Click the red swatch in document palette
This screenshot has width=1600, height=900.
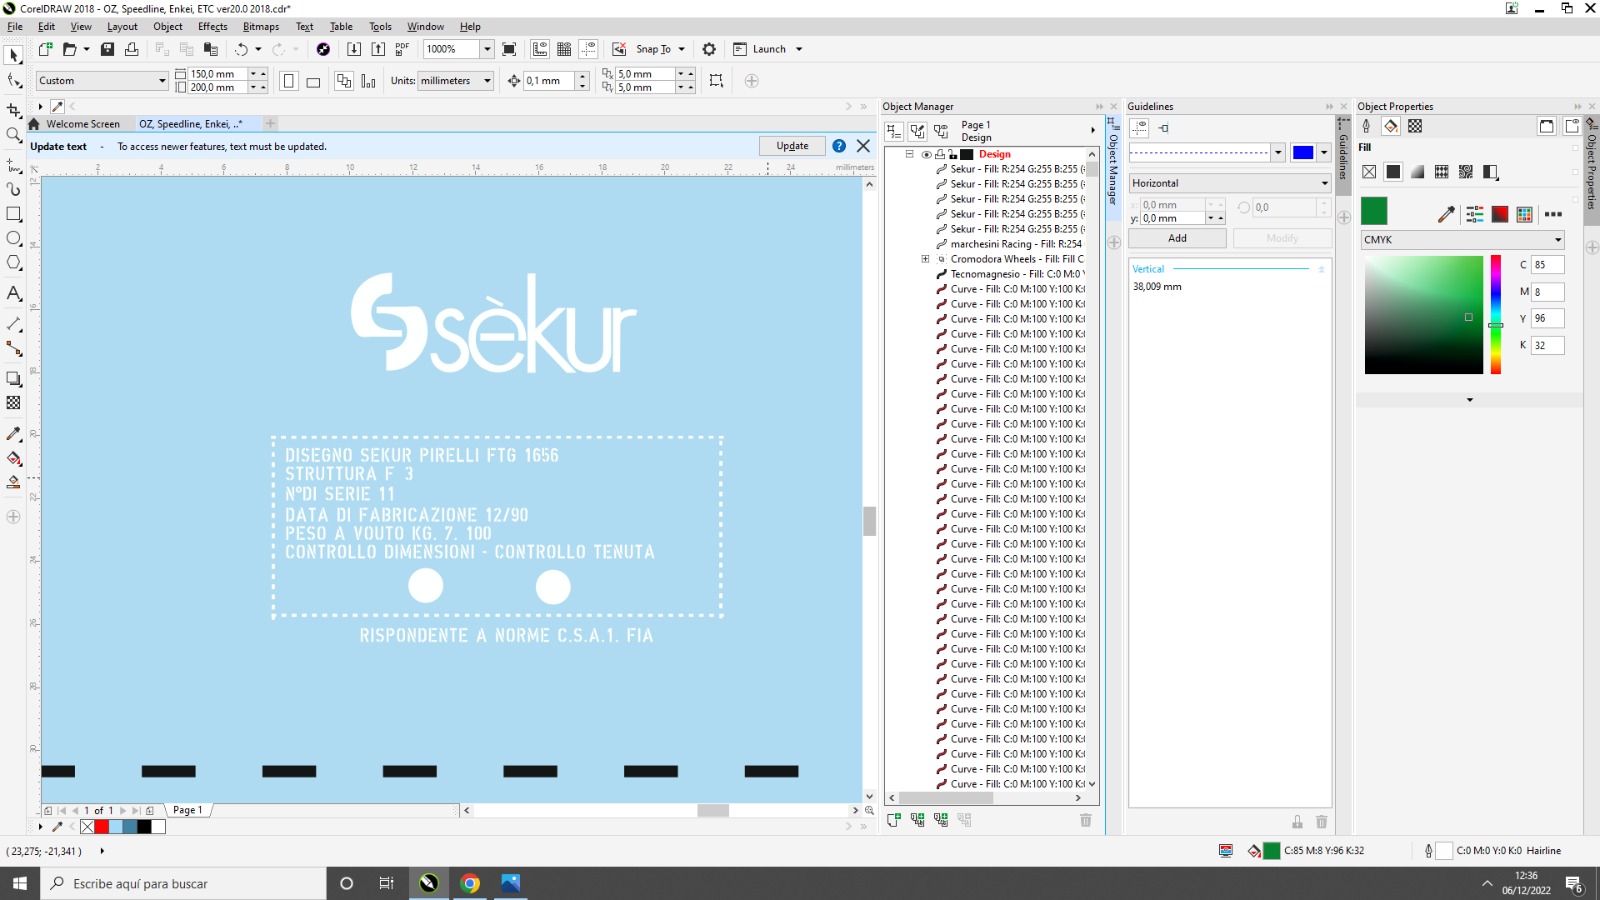(102, 827)
